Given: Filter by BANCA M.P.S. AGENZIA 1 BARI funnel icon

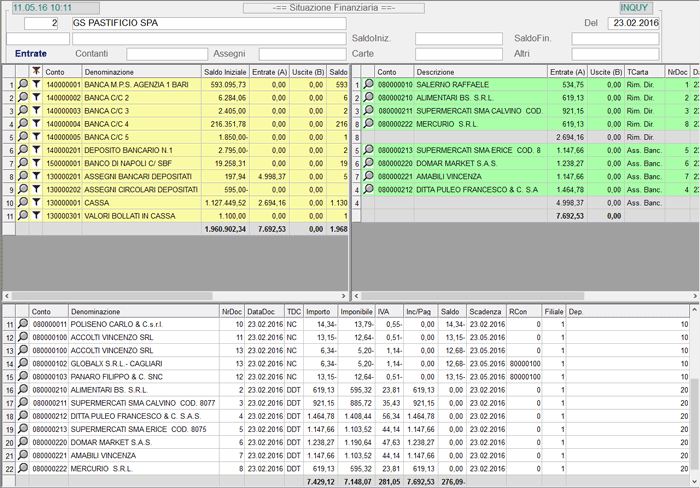Looking at the screenshot, I should click(x=36, y=84).
